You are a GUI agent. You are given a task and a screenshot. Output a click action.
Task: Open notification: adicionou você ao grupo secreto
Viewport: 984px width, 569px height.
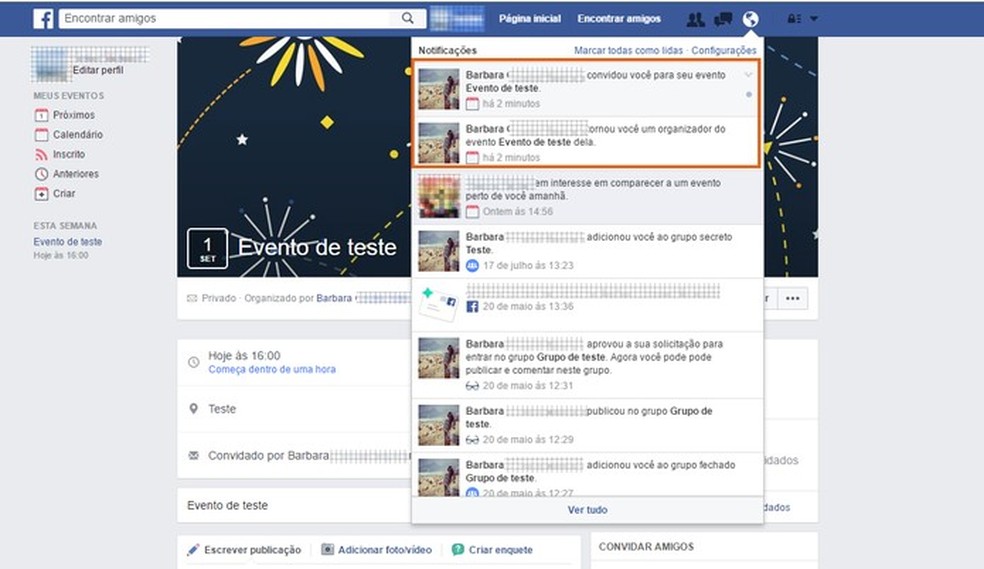pos(587,251)
